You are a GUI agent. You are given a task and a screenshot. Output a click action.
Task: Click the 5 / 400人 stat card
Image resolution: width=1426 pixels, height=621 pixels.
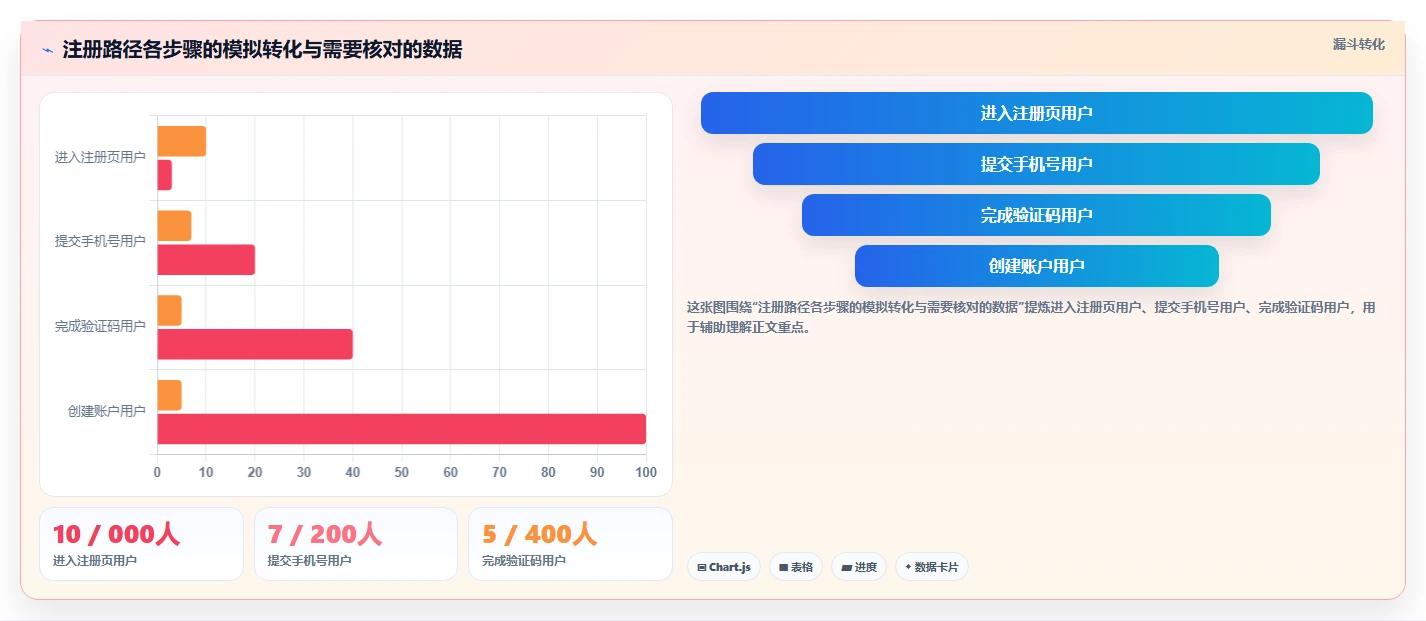click(x=570, y=544)
